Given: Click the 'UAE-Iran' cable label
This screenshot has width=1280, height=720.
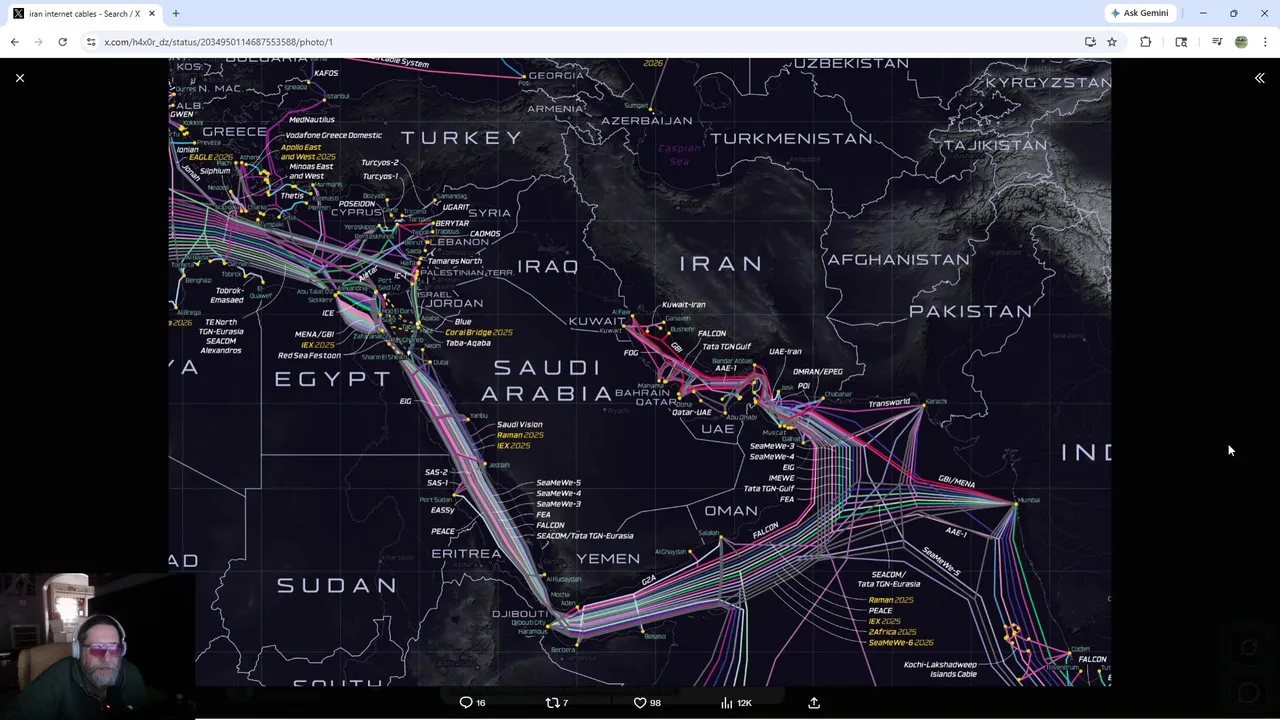Looking at the screenshot, I should click(x=785, y=352).
